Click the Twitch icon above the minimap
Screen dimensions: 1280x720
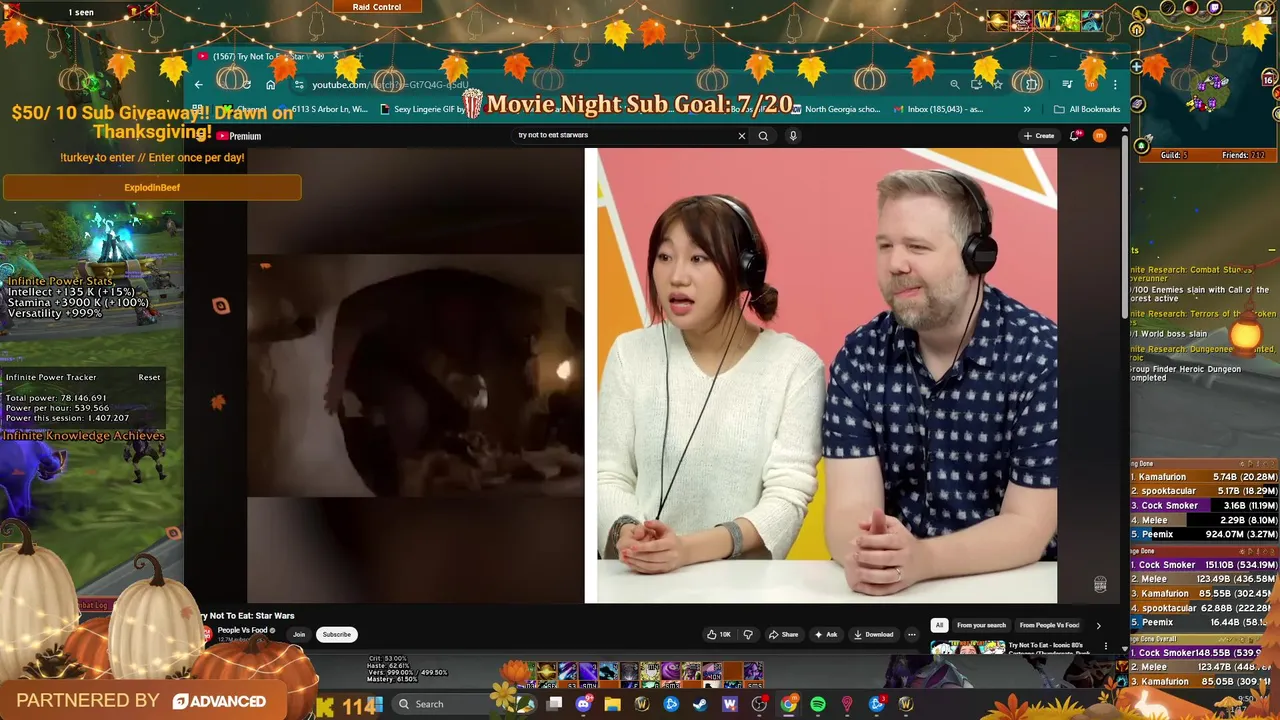coord(1215,8)
